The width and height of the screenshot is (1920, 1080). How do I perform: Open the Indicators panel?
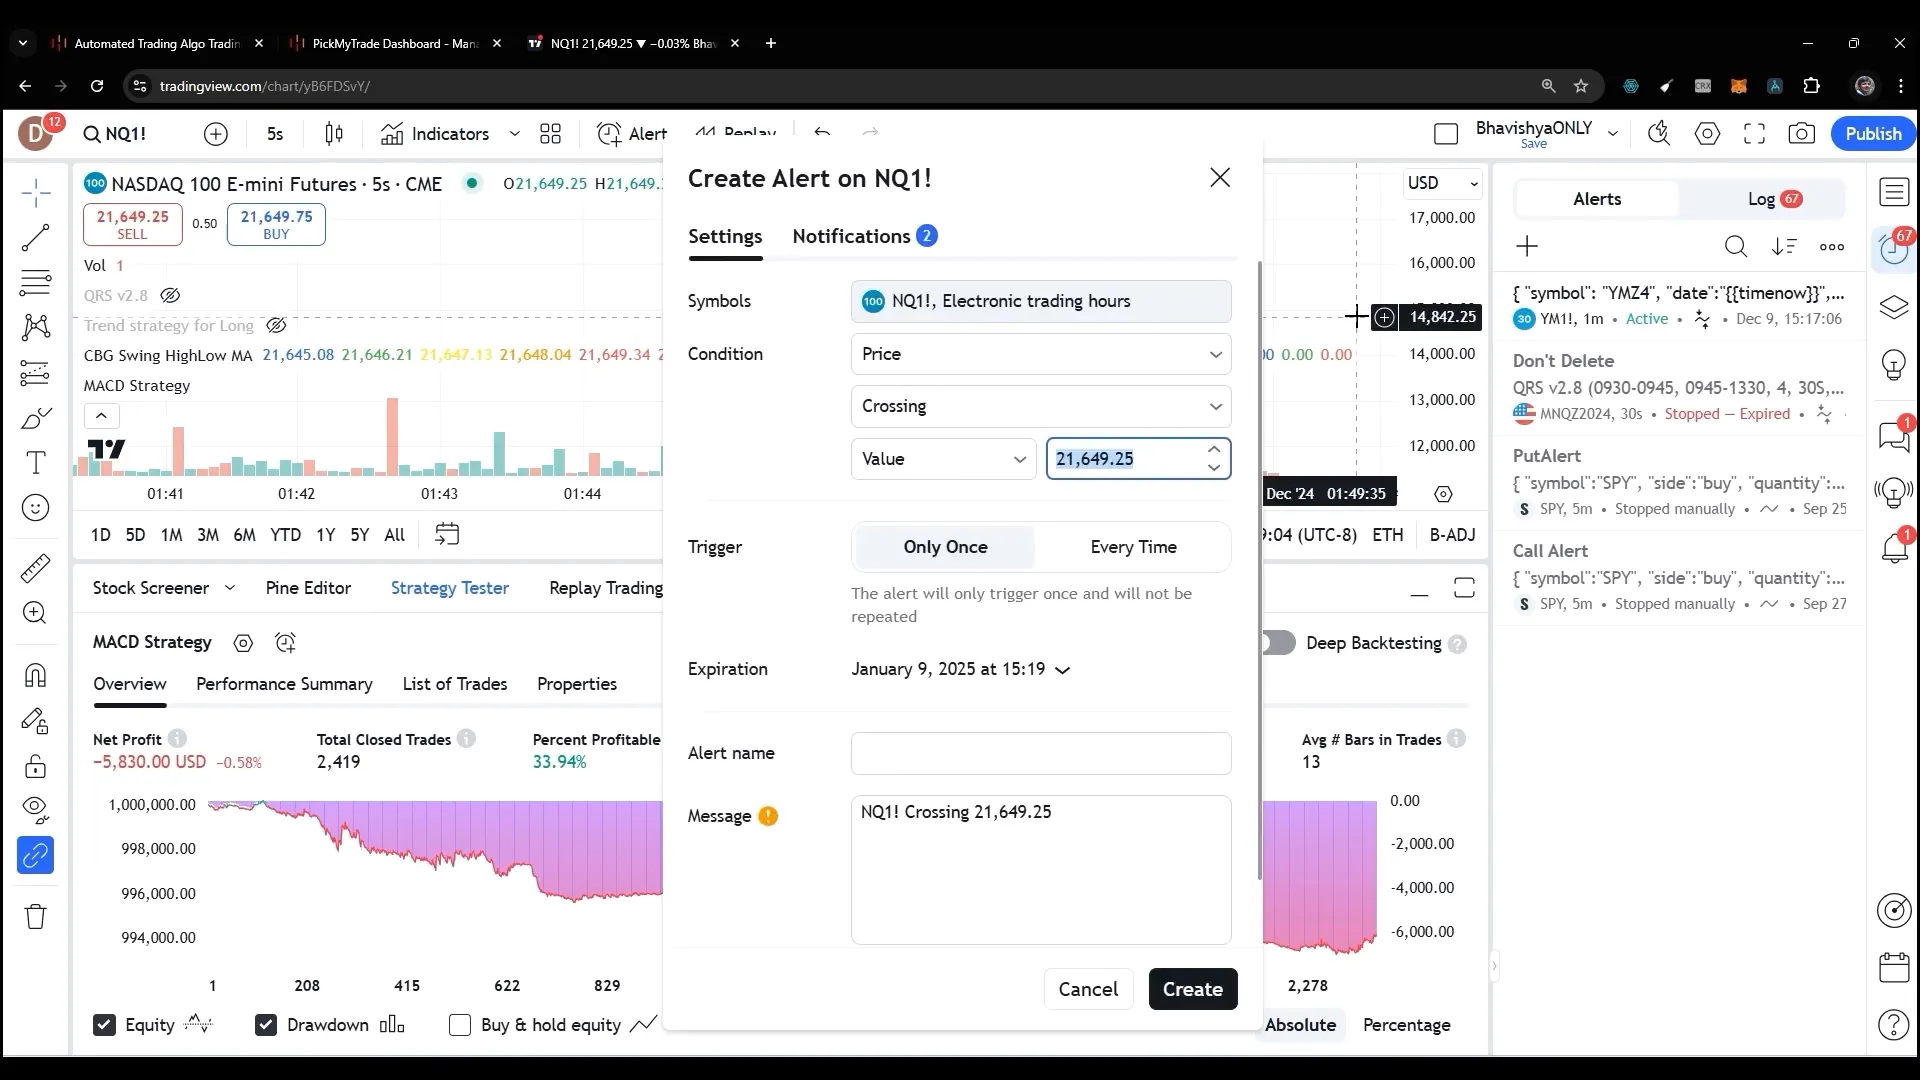(450, 133)
